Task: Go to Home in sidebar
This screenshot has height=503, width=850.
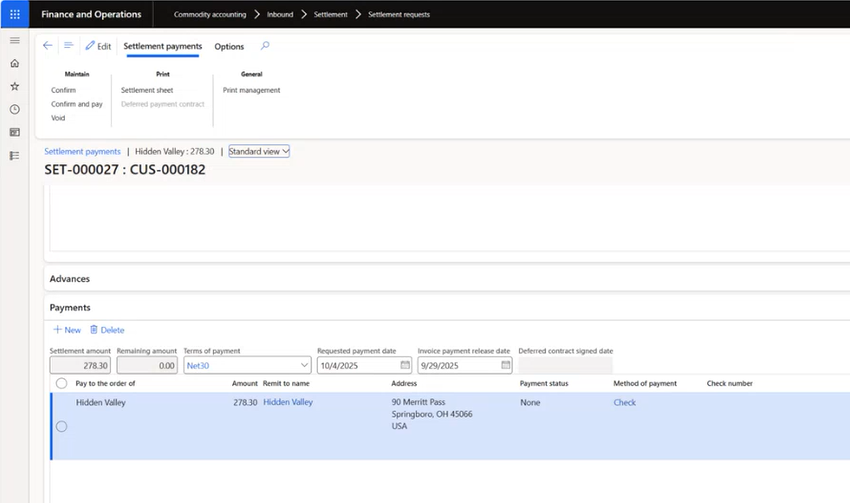Action: (14, 63)
